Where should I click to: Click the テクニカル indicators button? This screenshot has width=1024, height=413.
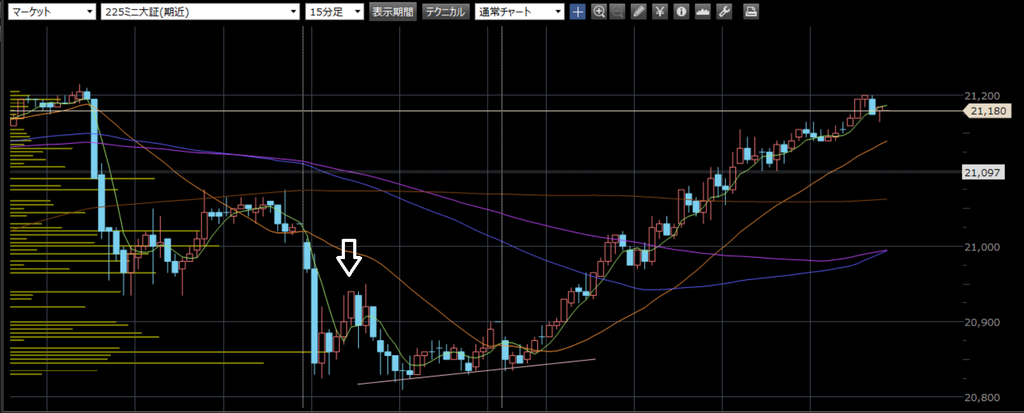(x=445, y=12)
